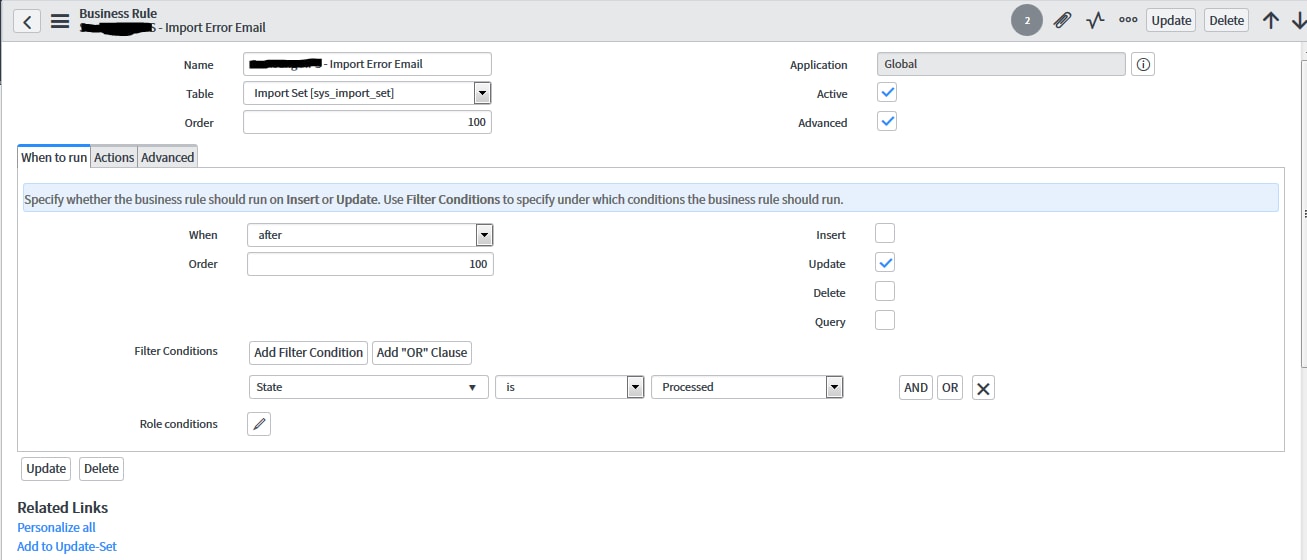This screenshot has height=560, width=1307.
Task: Click the Filter Conditions label
Action: 176,351
